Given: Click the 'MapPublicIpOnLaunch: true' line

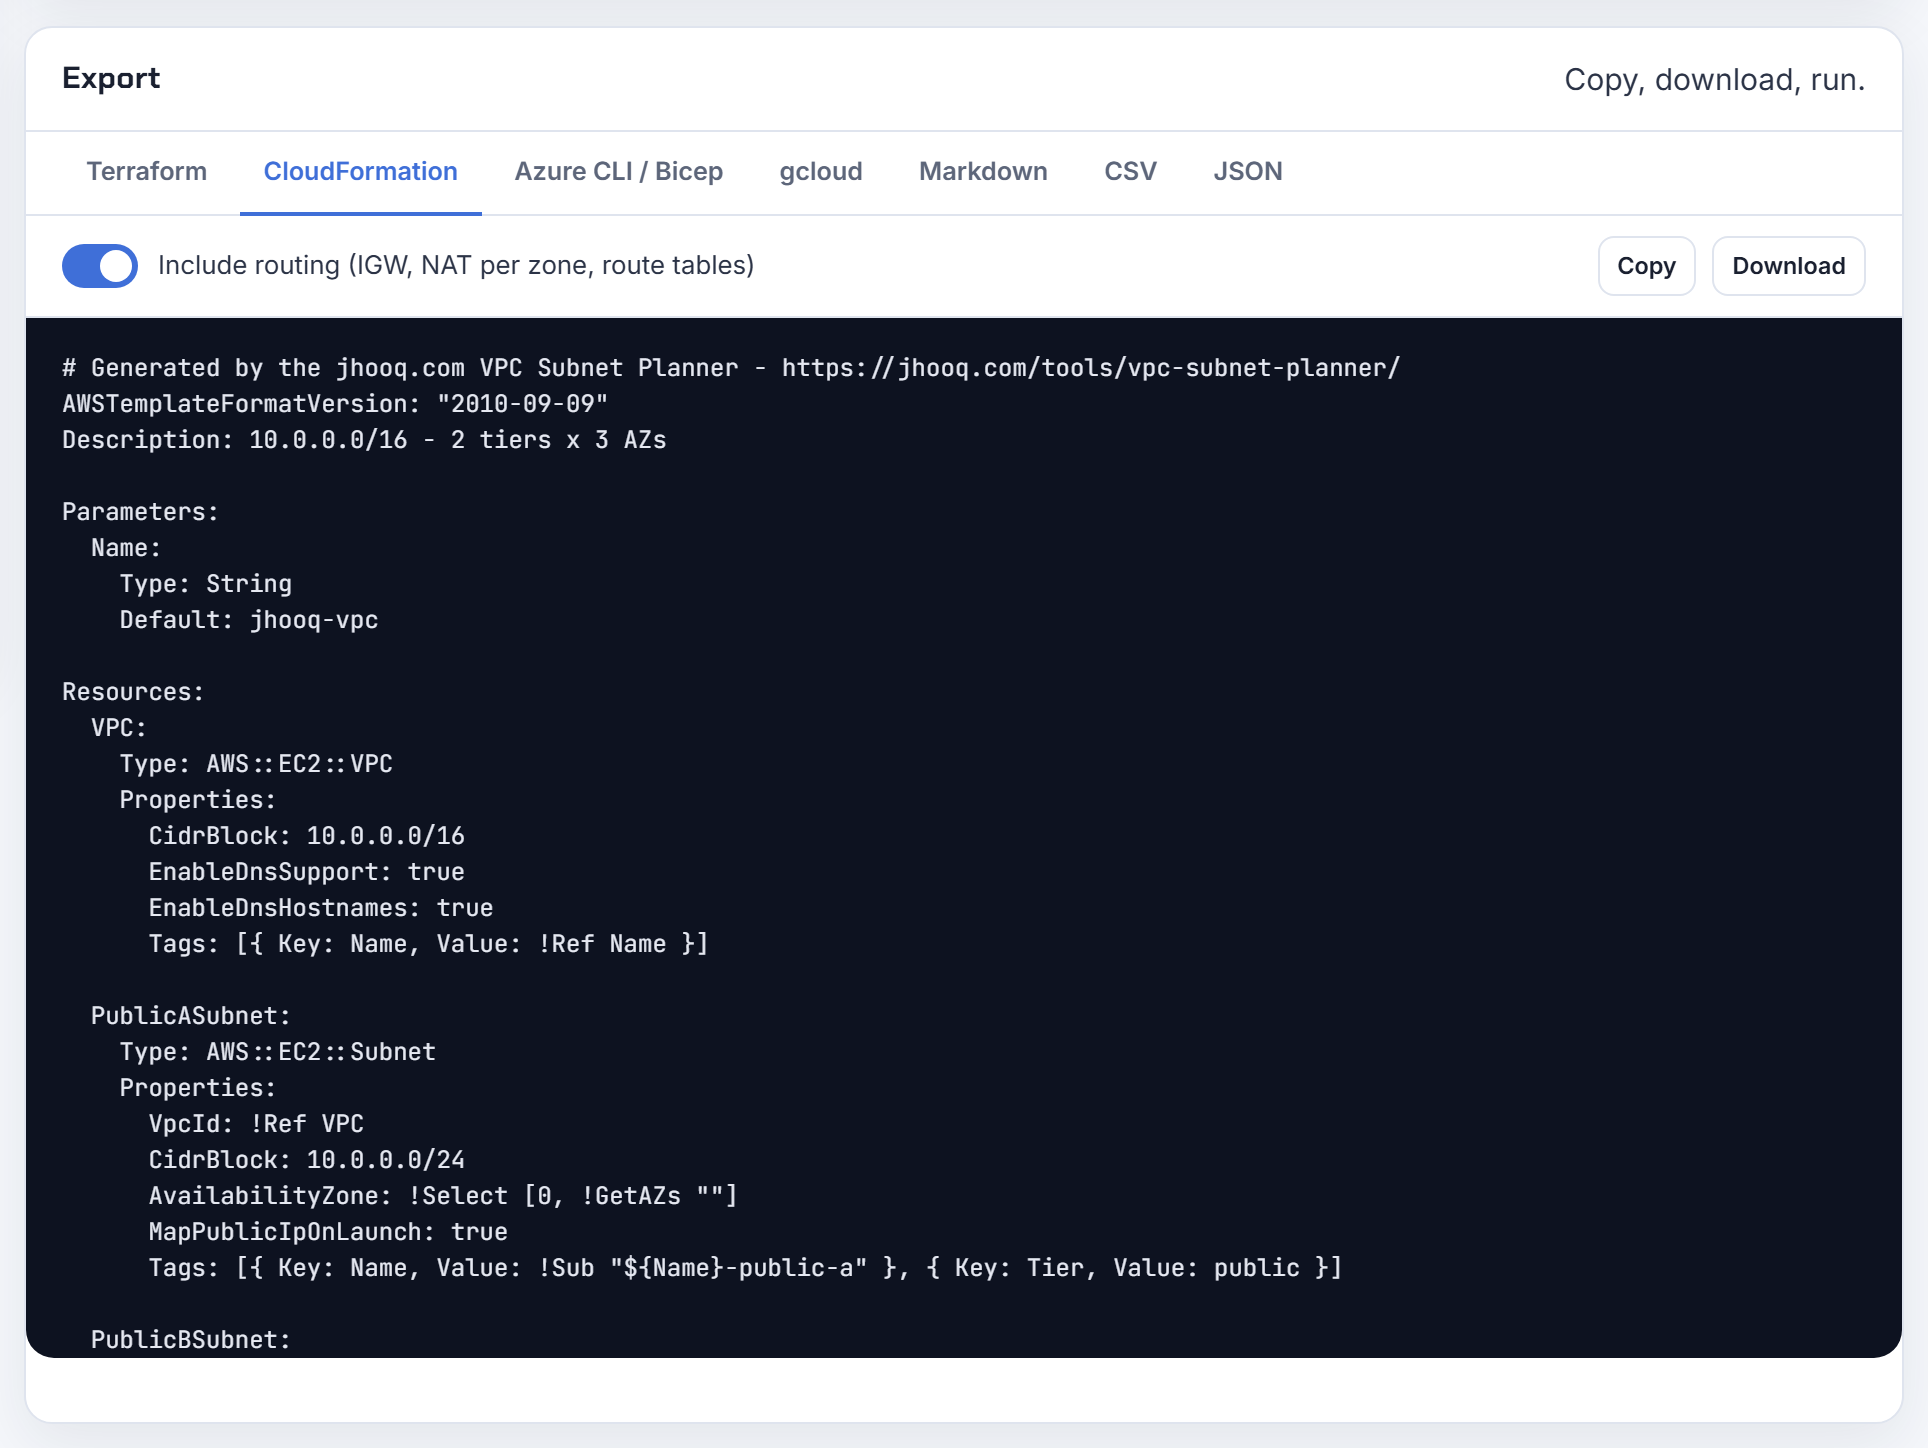Looking at the screenshot, I should click(328, 1232).
